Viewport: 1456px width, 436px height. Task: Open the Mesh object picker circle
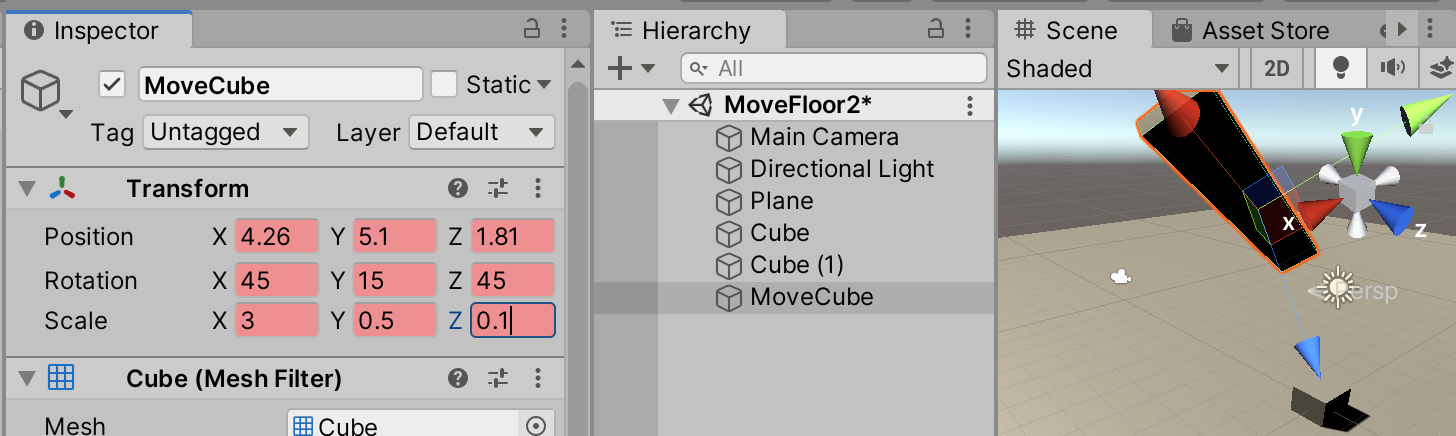(x=536, y=426)
